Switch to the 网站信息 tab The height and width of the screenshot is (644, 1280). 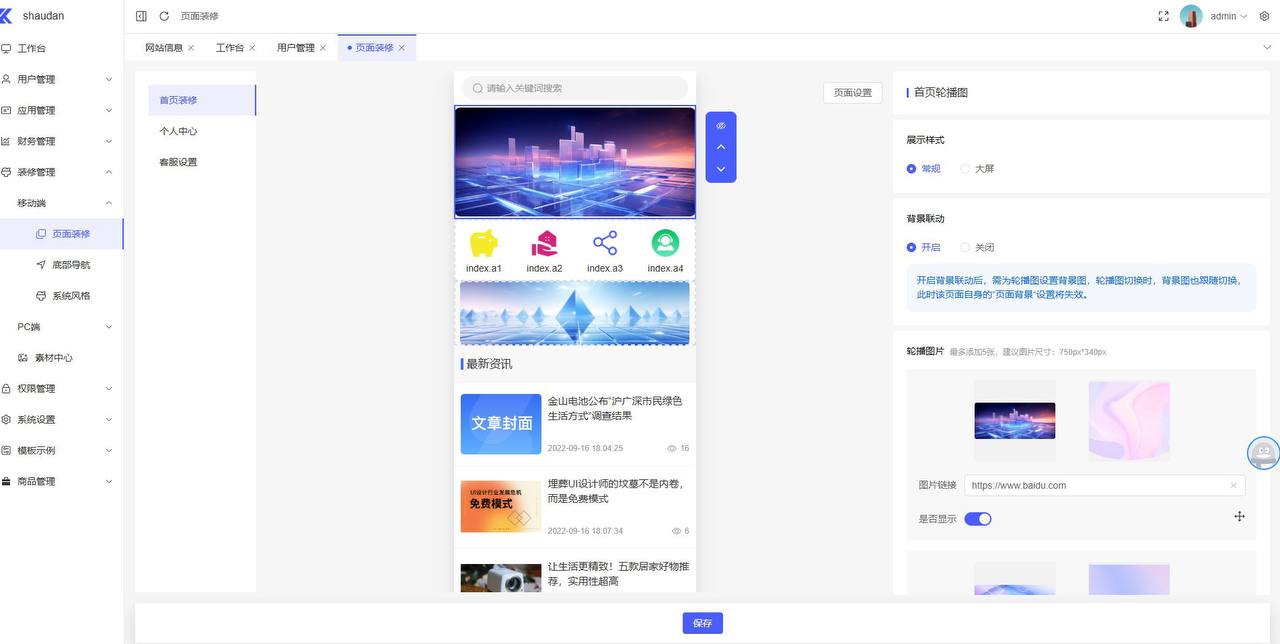click(x=163, y=48)
